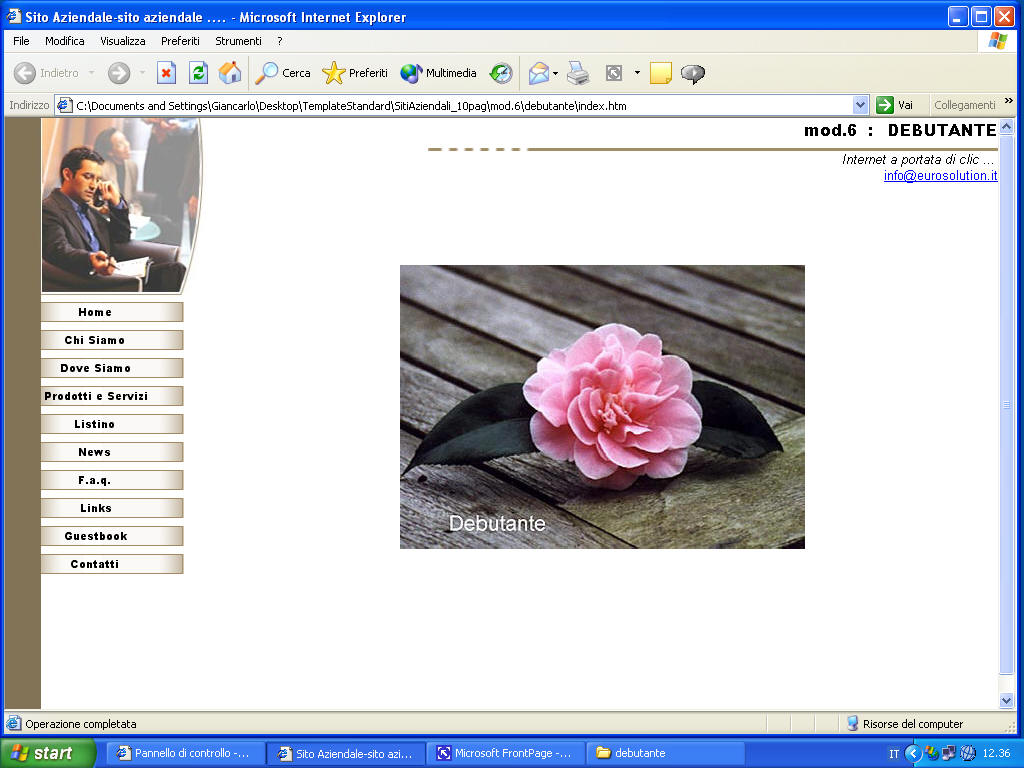This screenshot has height=768, width=1024.
Task: Expand the Back button history dropdown arrow
Action: (x=91, y=73)
